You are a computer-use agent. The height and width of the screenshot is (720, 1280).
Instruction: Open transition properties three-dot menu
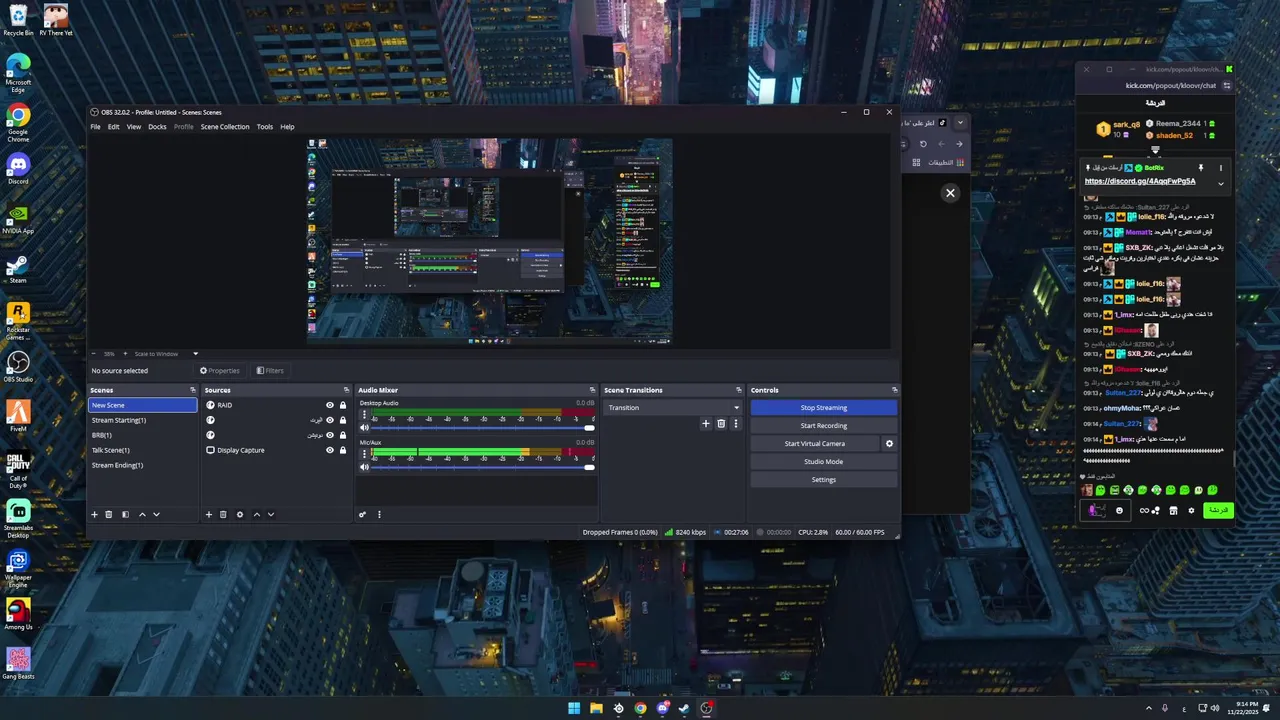coord(736,424)
